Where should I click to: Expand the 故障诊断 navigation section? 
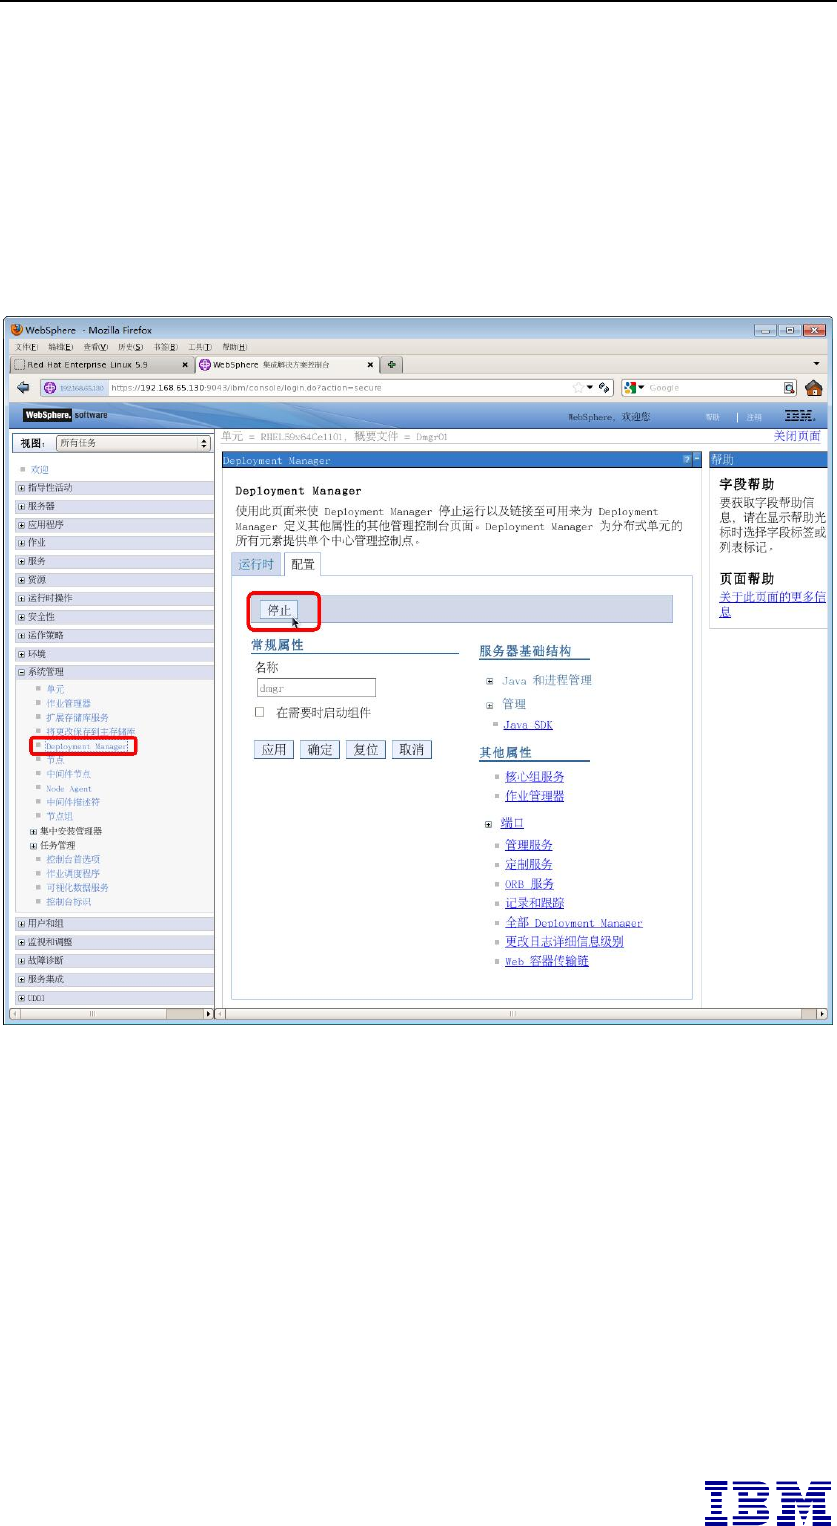(x=22, y=960)
